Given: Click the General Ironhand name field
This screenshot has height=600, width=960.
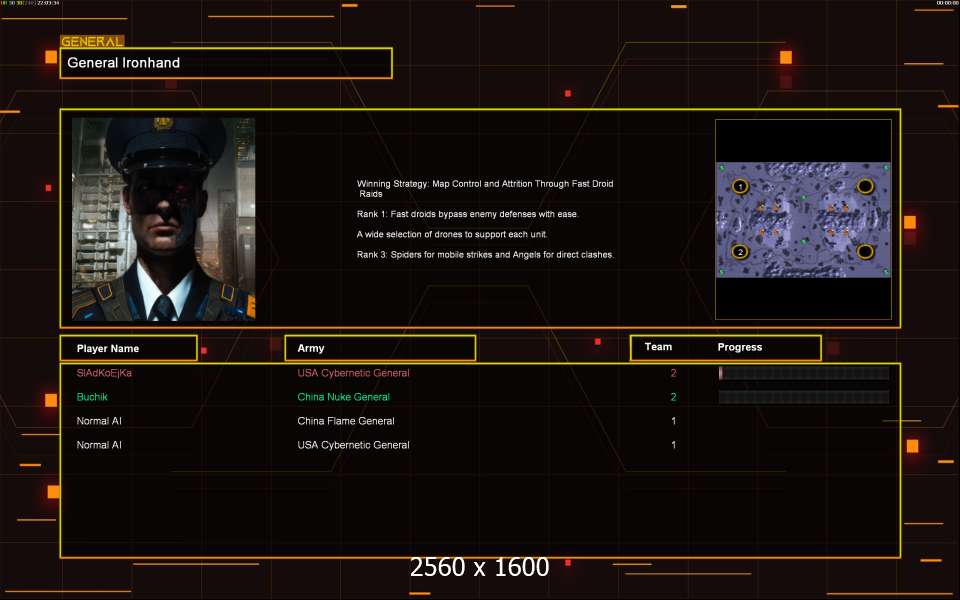Looking at the screenshot, I should pyautogui.click(x=226, y=63).
